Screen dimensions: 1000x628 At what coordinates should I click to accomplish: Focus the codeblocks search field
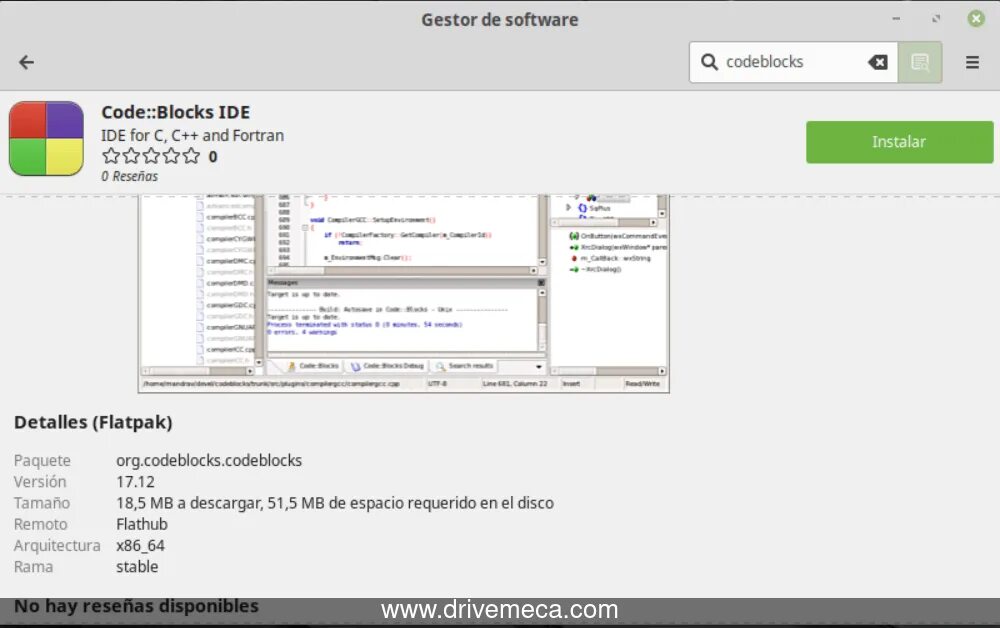tap(794, 62)
